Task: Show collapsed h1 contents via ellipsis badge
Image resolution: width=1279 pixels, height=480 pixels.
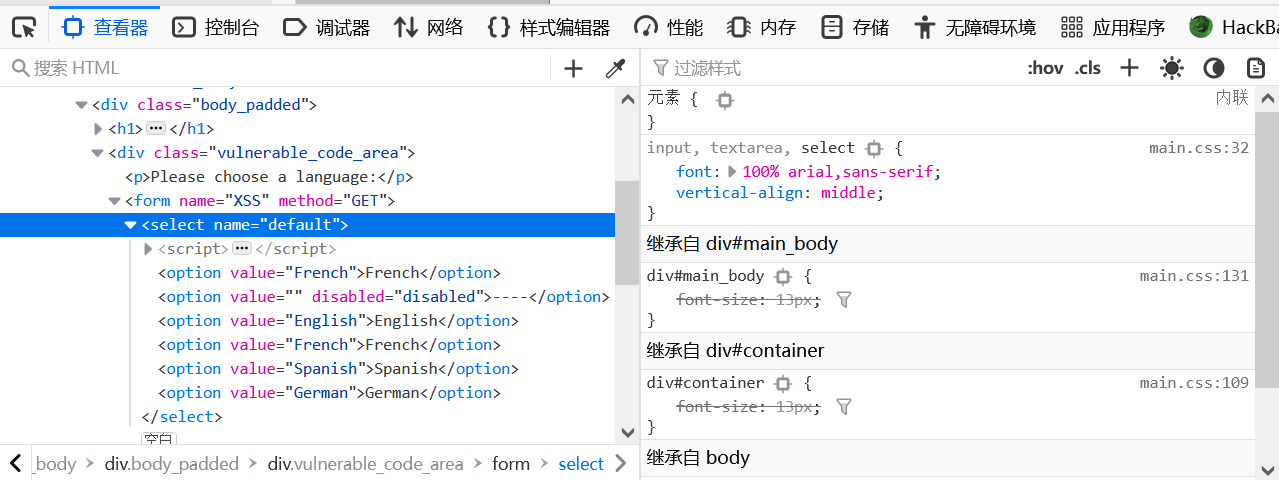Action: [x=156, y=129]
